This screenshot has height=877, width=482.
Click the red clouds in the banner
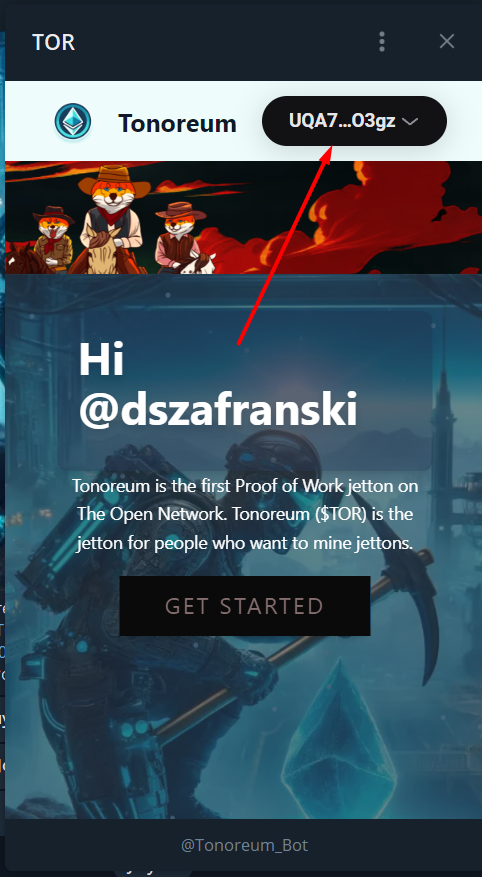363,218
